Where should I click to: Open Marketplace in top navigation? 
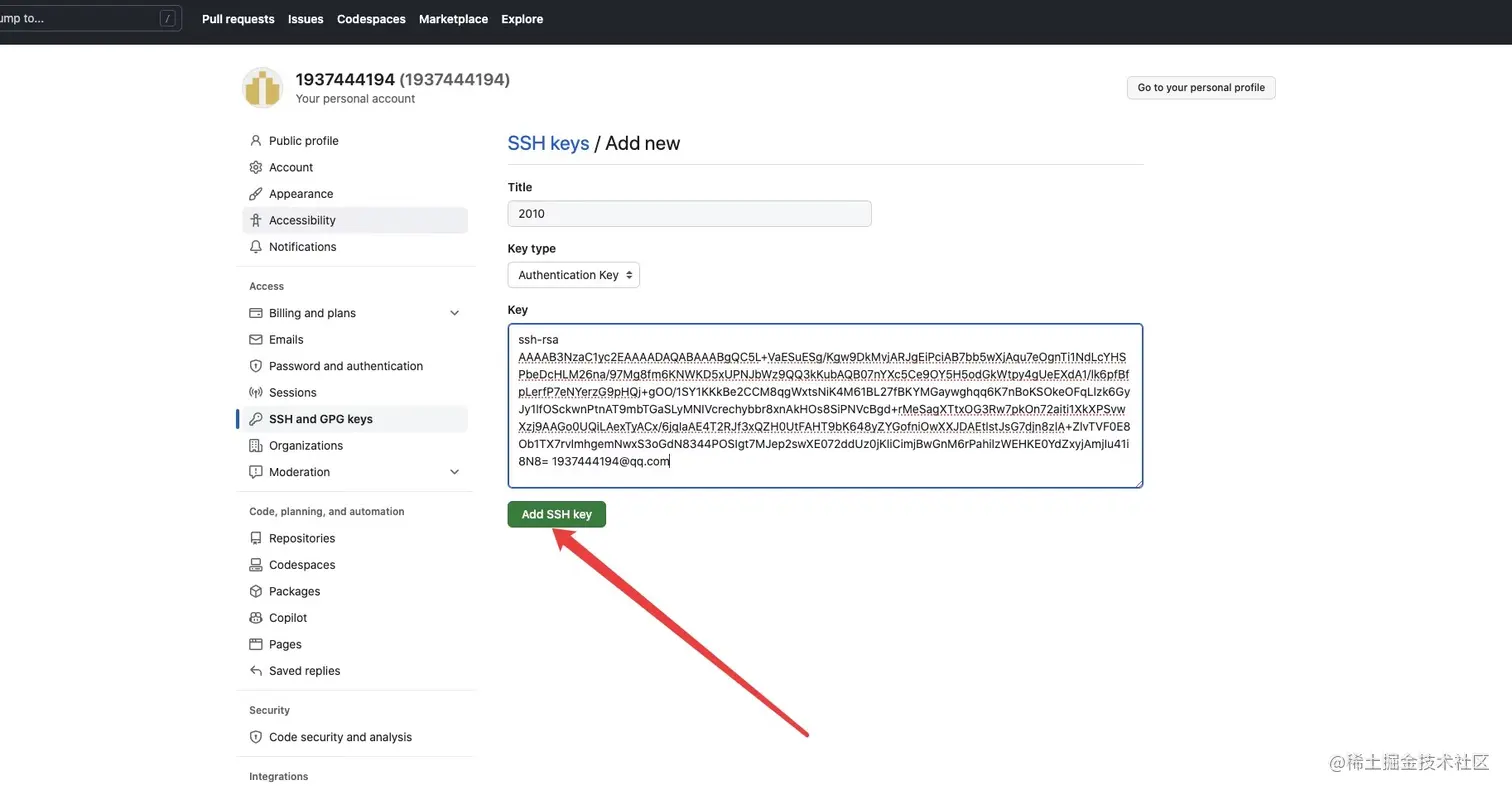pos(453,19)
